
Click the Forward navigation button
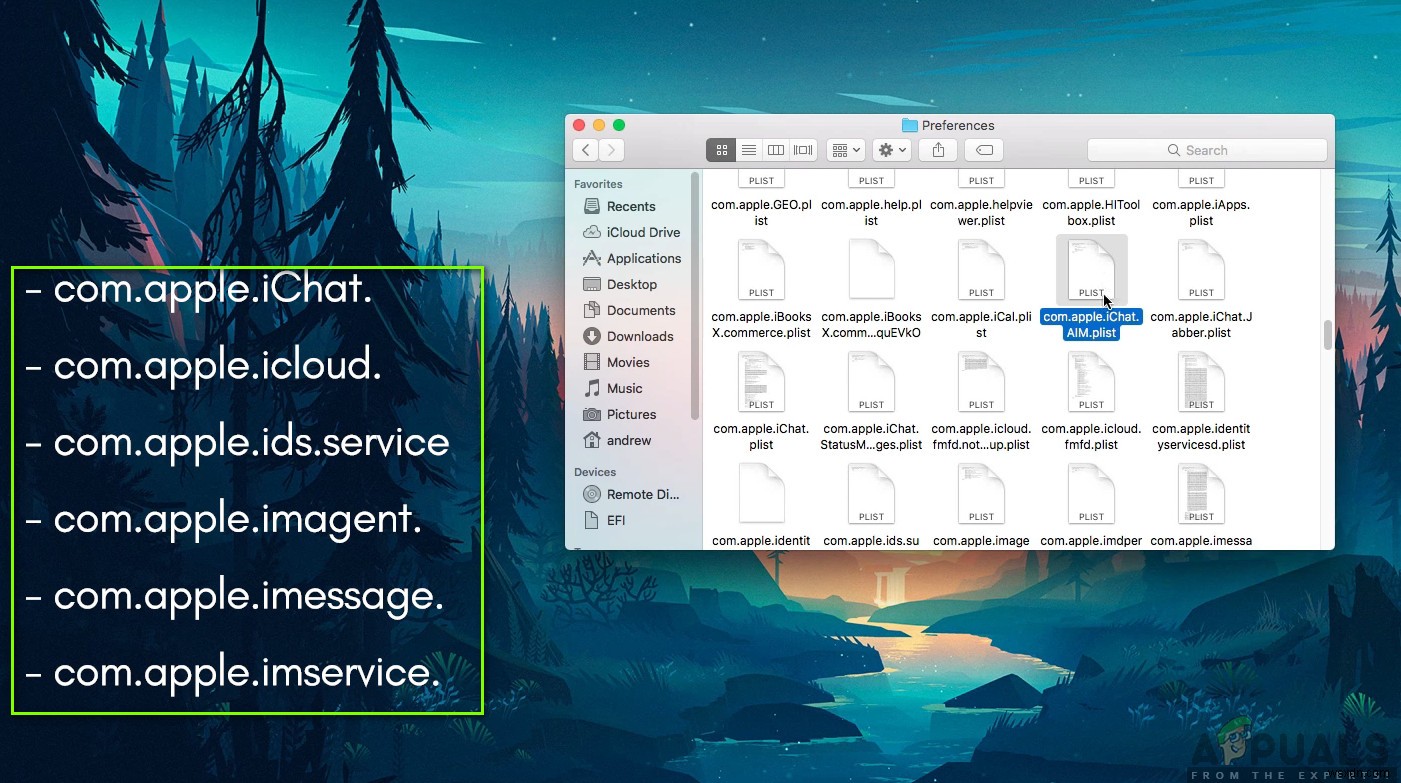[x=611, y=149]
